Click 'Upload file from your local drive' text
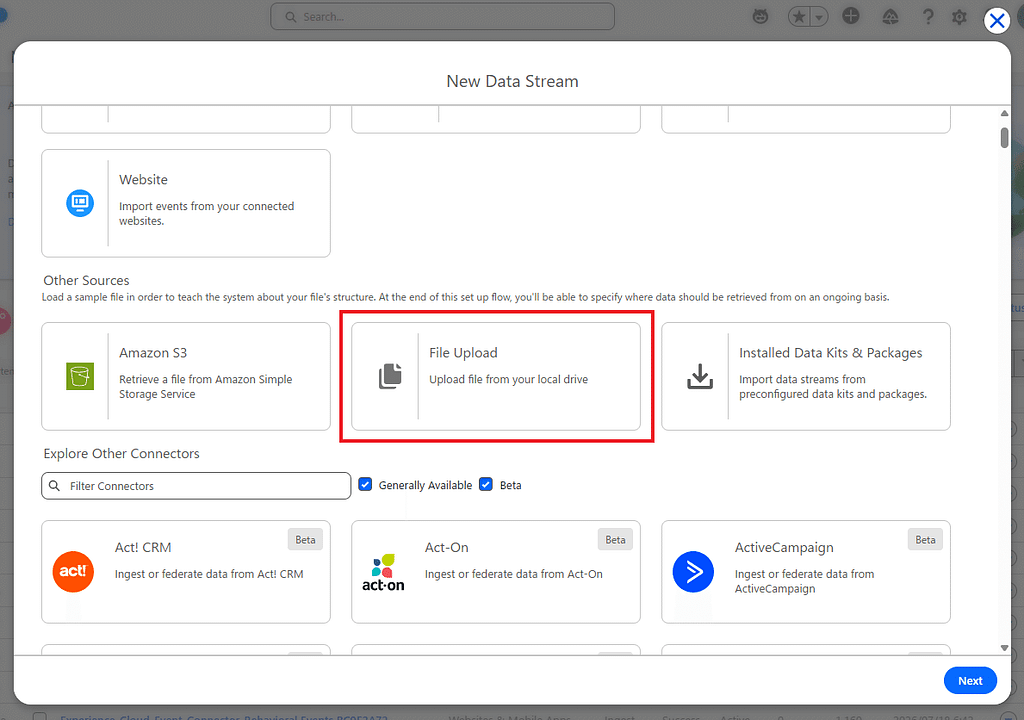Image resolution: width=1024 pixels, height=720 pixels. 508,380
